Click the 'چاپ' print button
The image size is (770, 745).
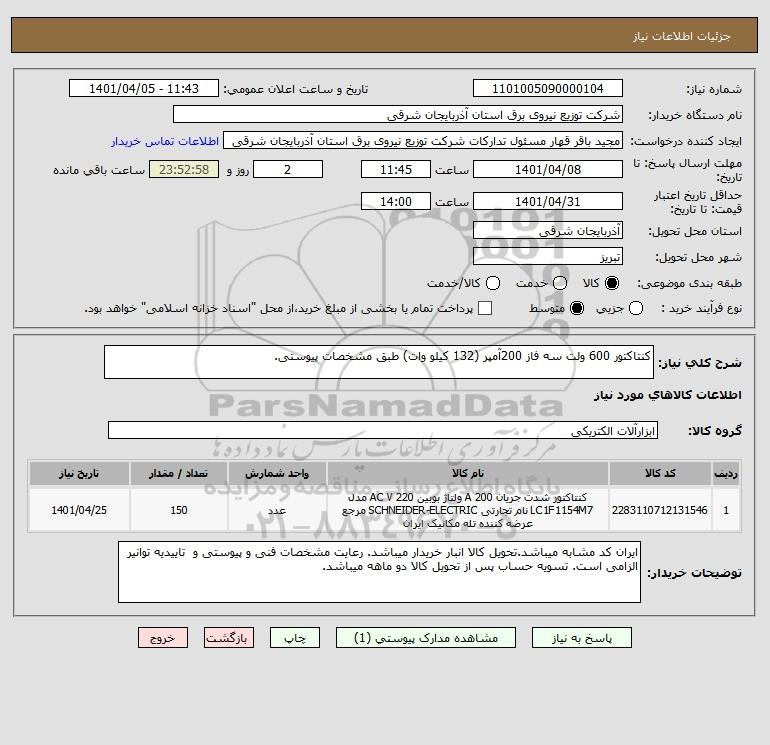[x=295, y=637]
